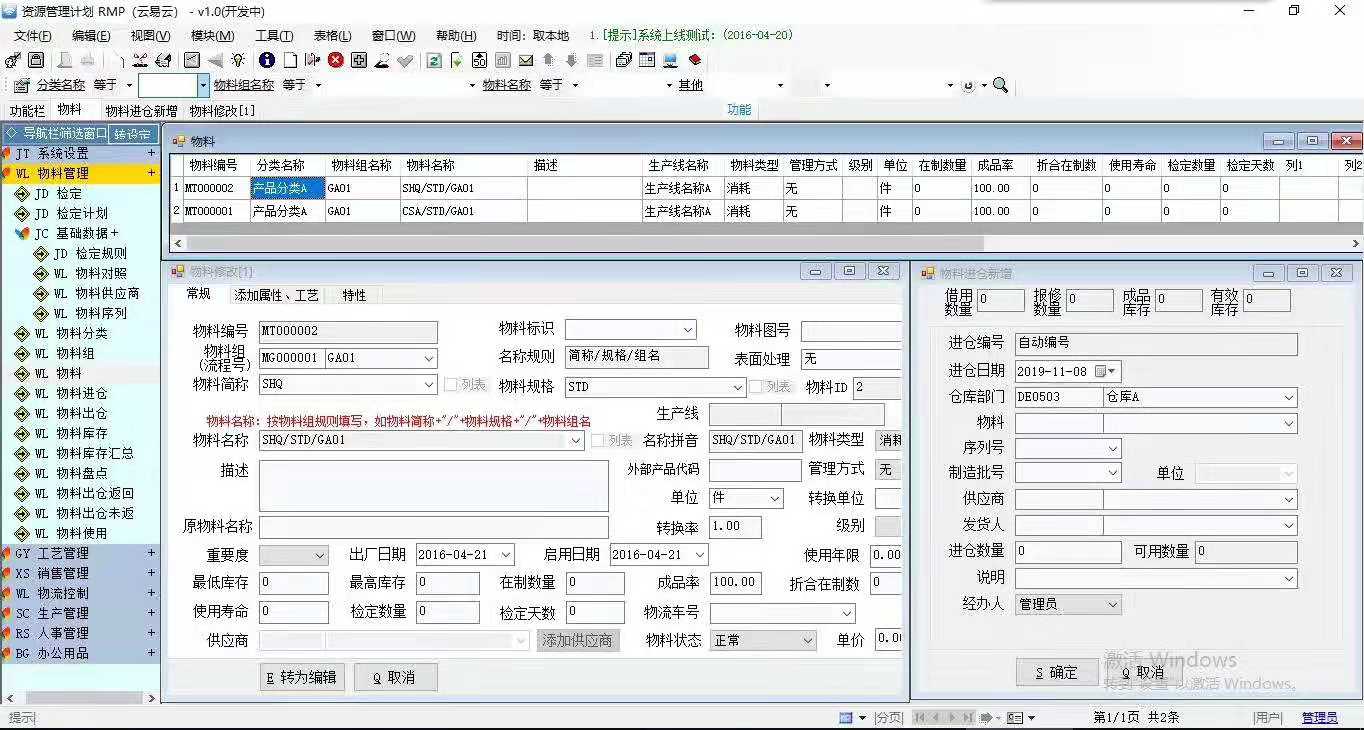Toggle the 列表 checkbox next to 物料简称
The width and height of the screenshot is (1364, 730).
[450, 385]
